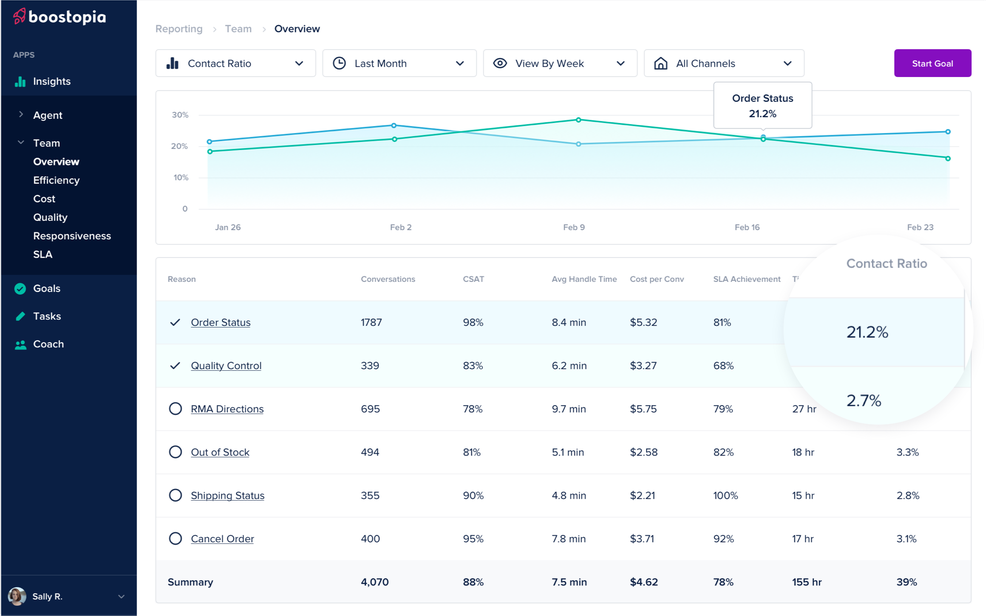Viewport: 1000px width, 616px height.
Task: Click bar chart icon in Contact Ratio dropdown
Action: pos(172,63)
